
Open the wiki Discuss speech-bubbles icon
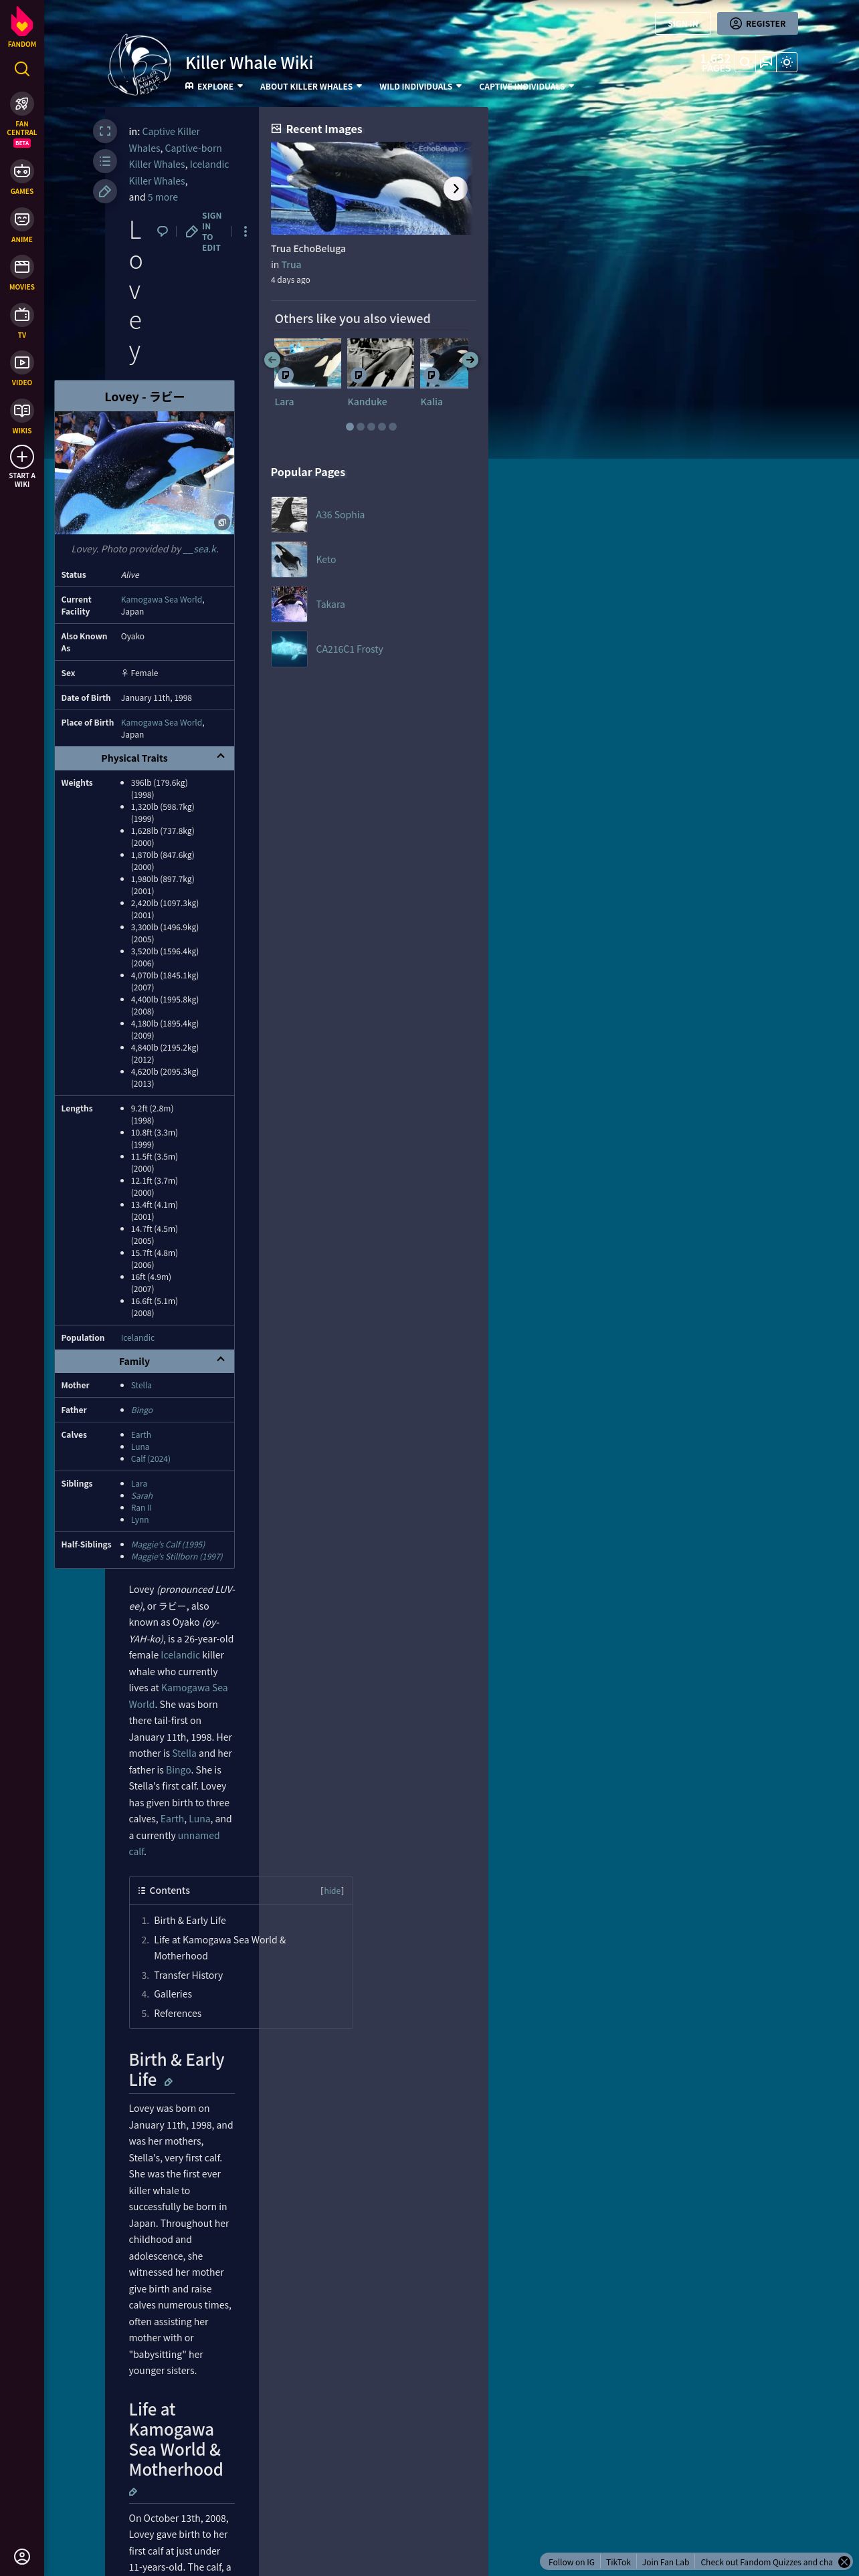(766, 62)
